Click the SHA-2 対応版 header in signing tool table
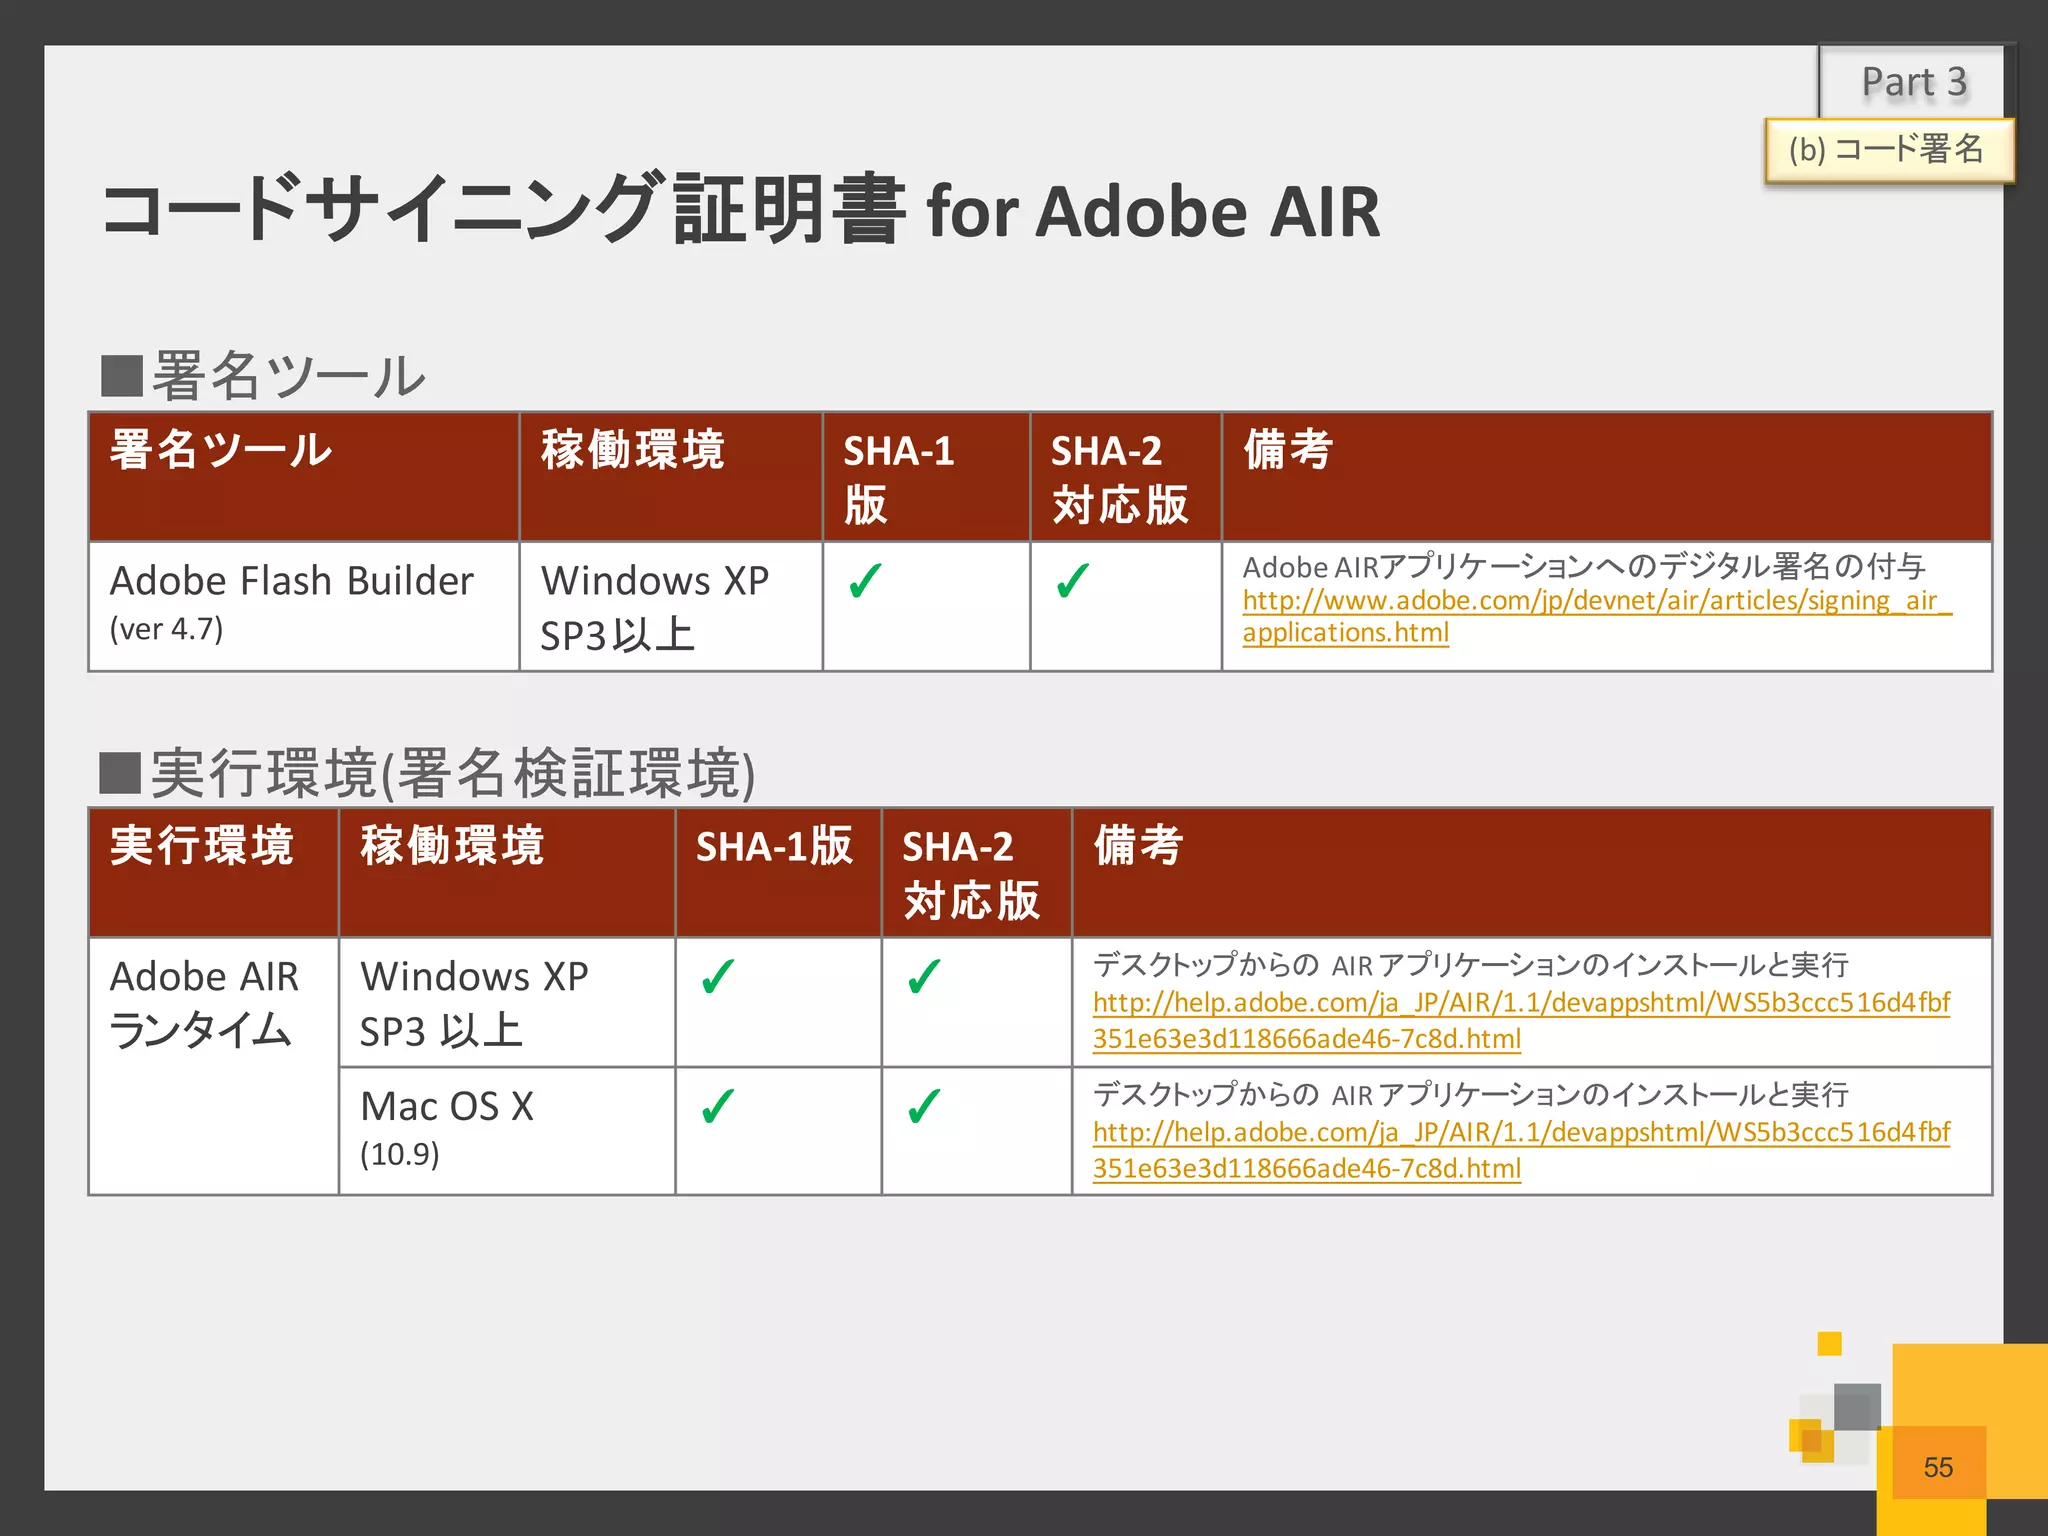 [x=1126, y=477]
